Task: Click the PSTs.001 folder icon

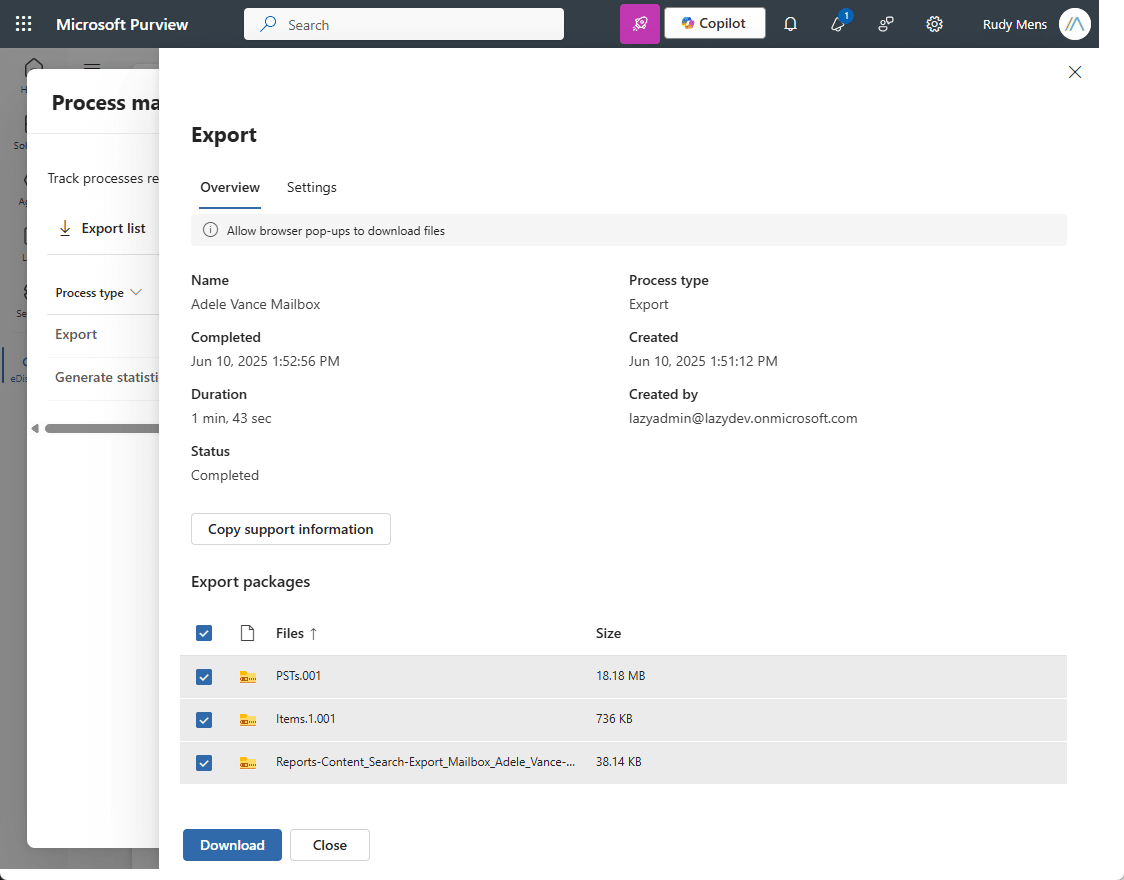Action: pyautogui.click(x=248, y=676)
